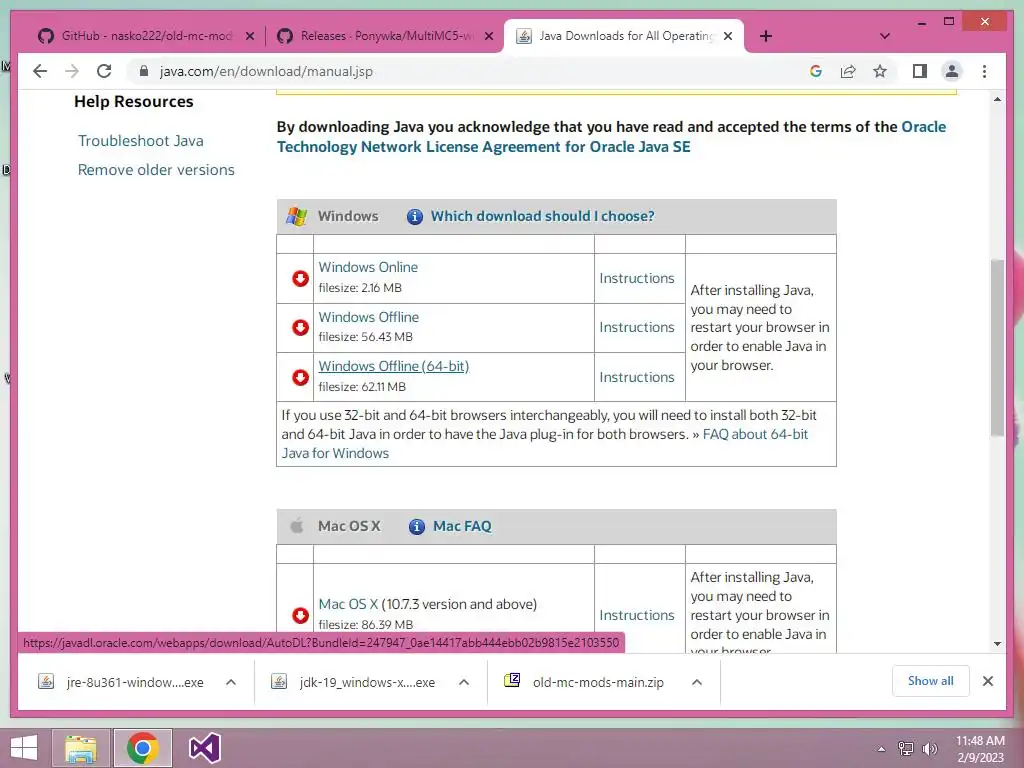
Task: Switch to GitHub nasko222/old-mc-mods tab
Action: point(147,36)
